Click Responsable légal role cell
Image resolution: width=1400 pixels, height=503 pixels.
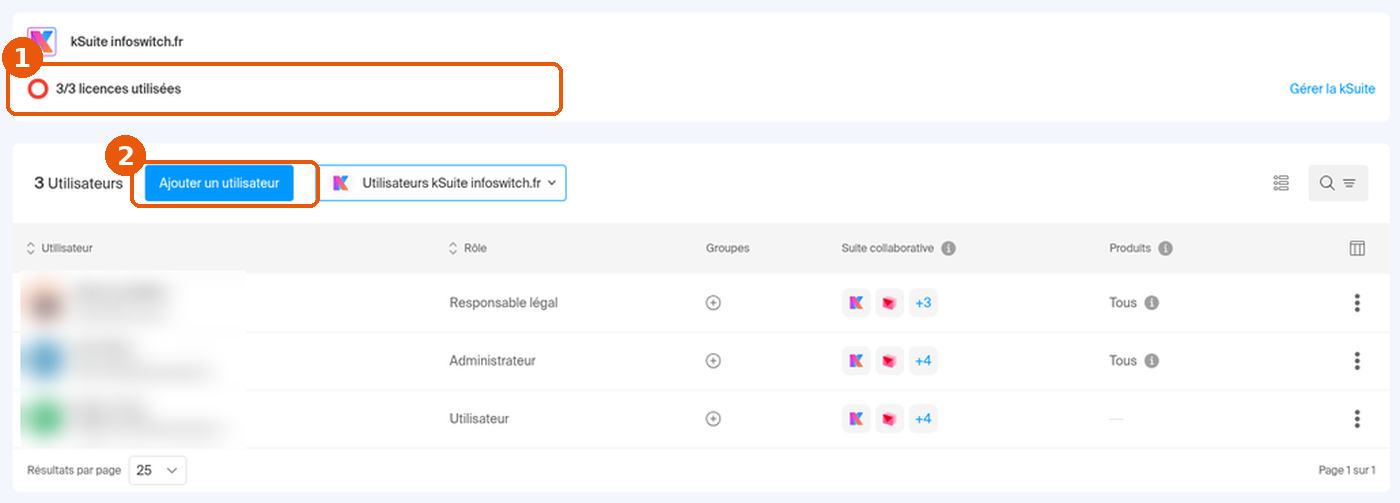pyautogui.click(x=504, y=303)
